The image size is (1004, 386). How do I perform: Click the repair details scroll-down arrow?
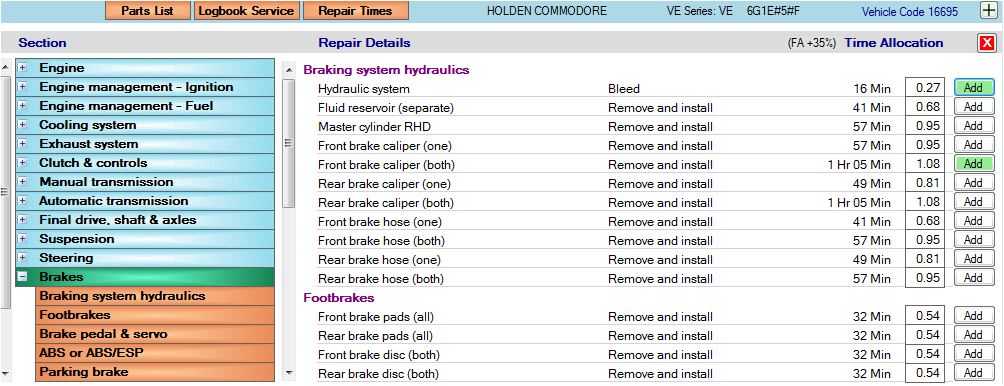tap(289, 373)
